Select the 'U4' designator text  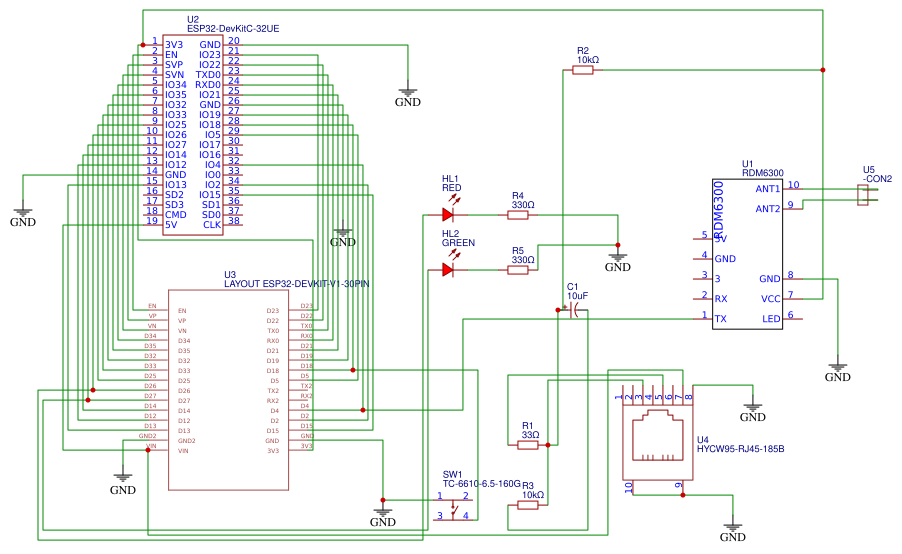[x=702, y=440]
